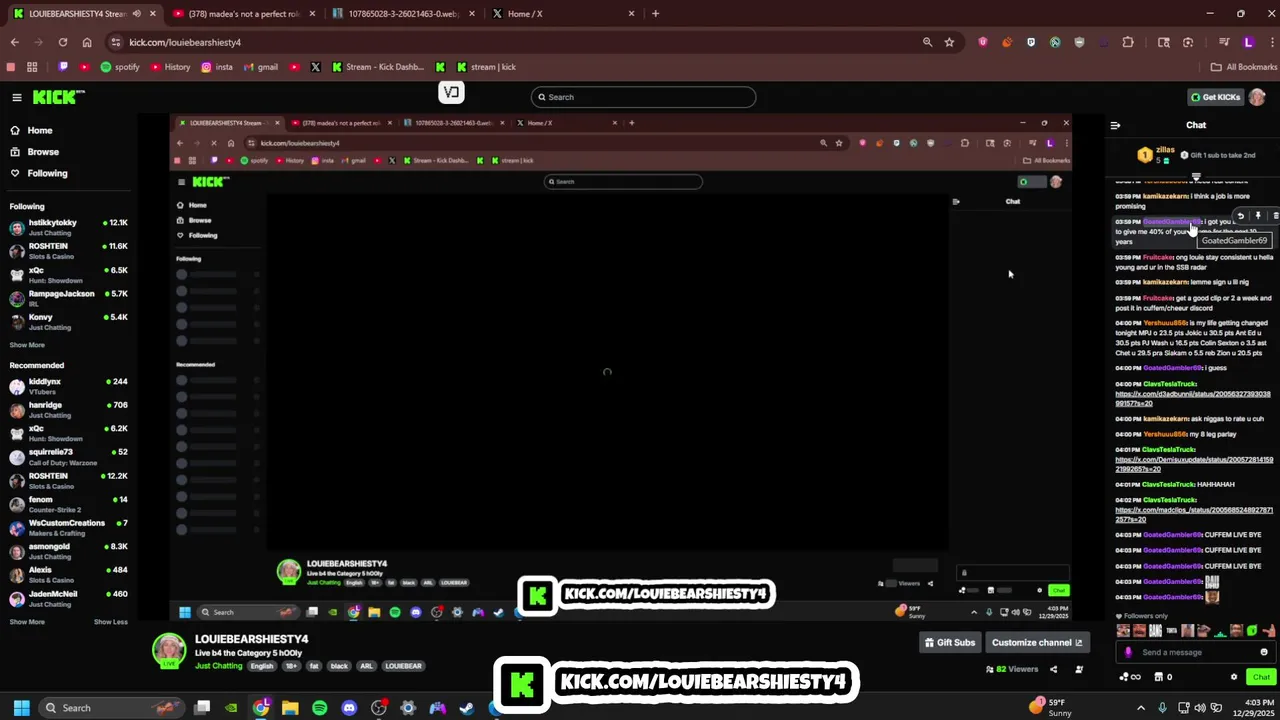Open kiddlynx recommended channel
Viewport: 1280px width, 720px height.
coord(68,386)
